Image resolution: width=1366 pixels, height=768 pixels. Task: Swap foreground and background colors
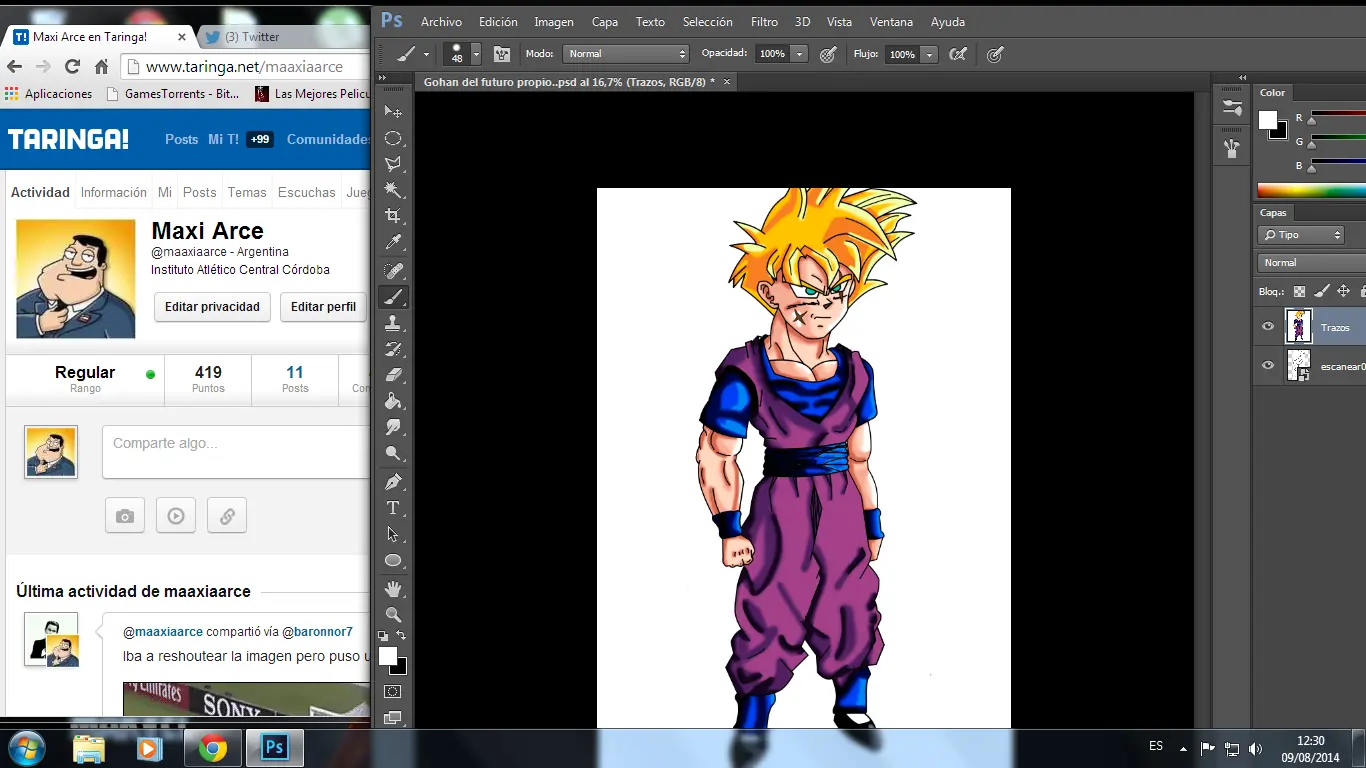[401, 635]
